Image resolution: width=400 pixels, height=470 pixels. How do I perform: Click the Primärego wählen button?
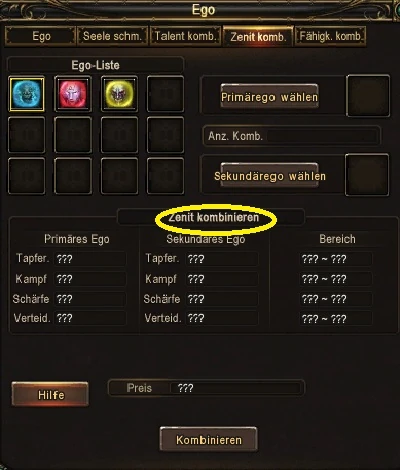coord(269,96)
